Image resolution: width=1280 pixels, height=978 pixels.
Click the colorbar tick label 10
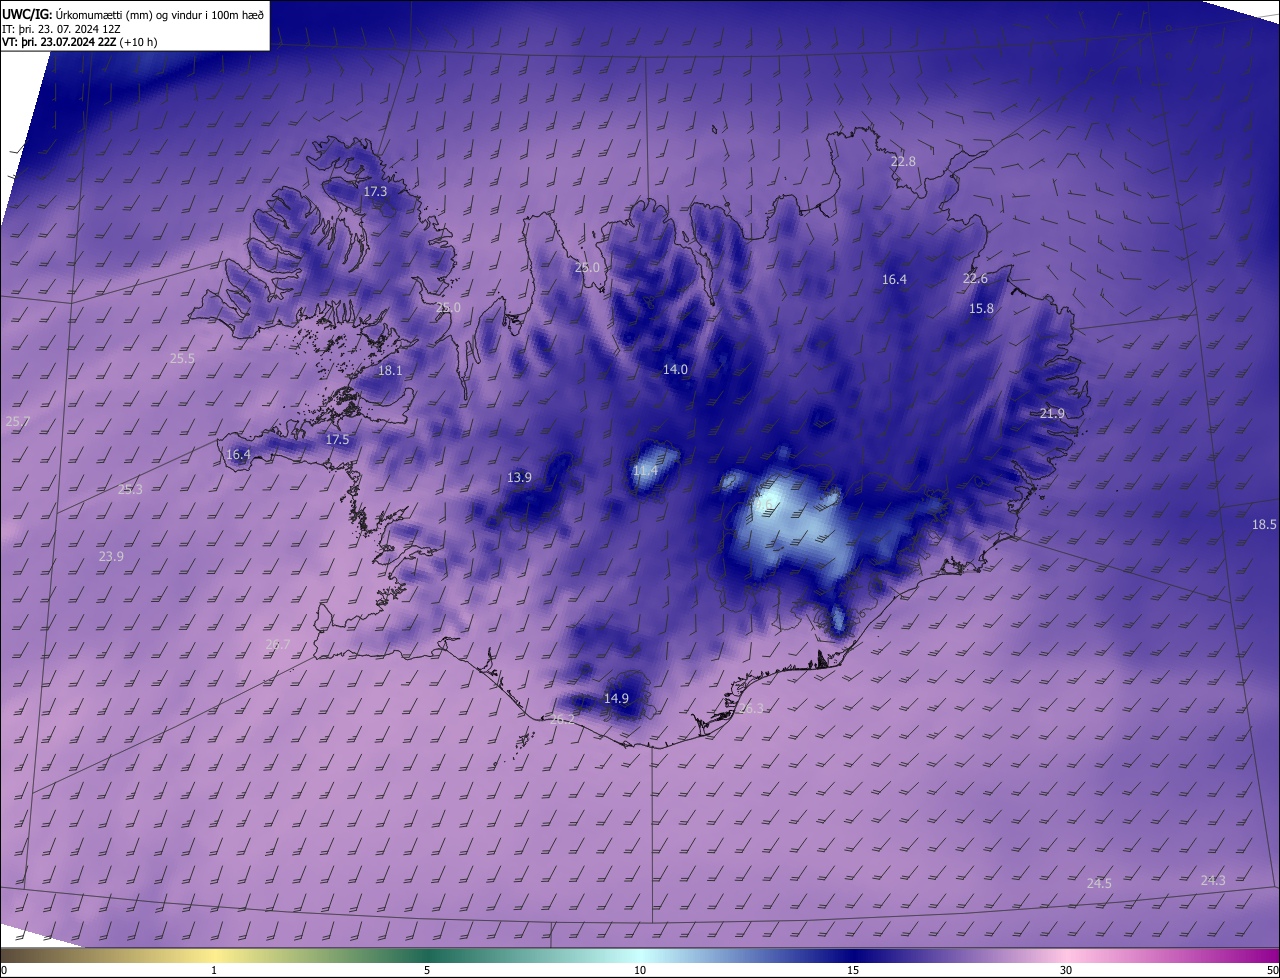pyautogui.click(x=640, y=970)
